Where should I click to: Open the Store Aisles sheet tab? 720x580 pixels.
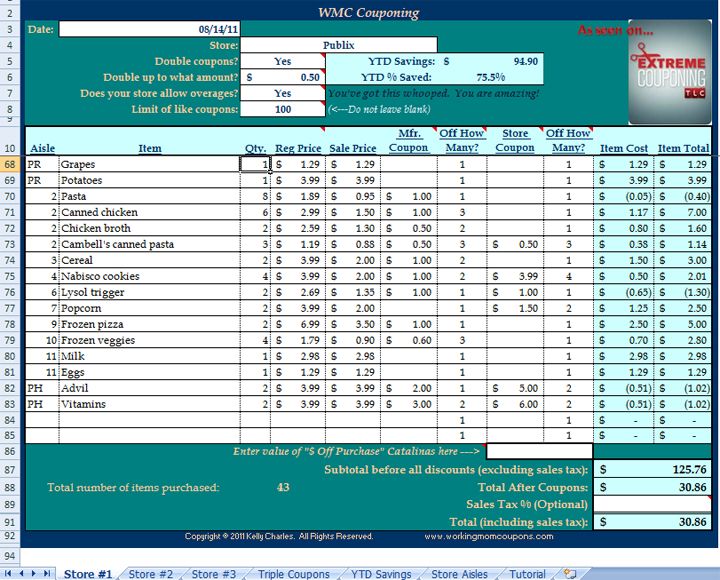[459, 574]
